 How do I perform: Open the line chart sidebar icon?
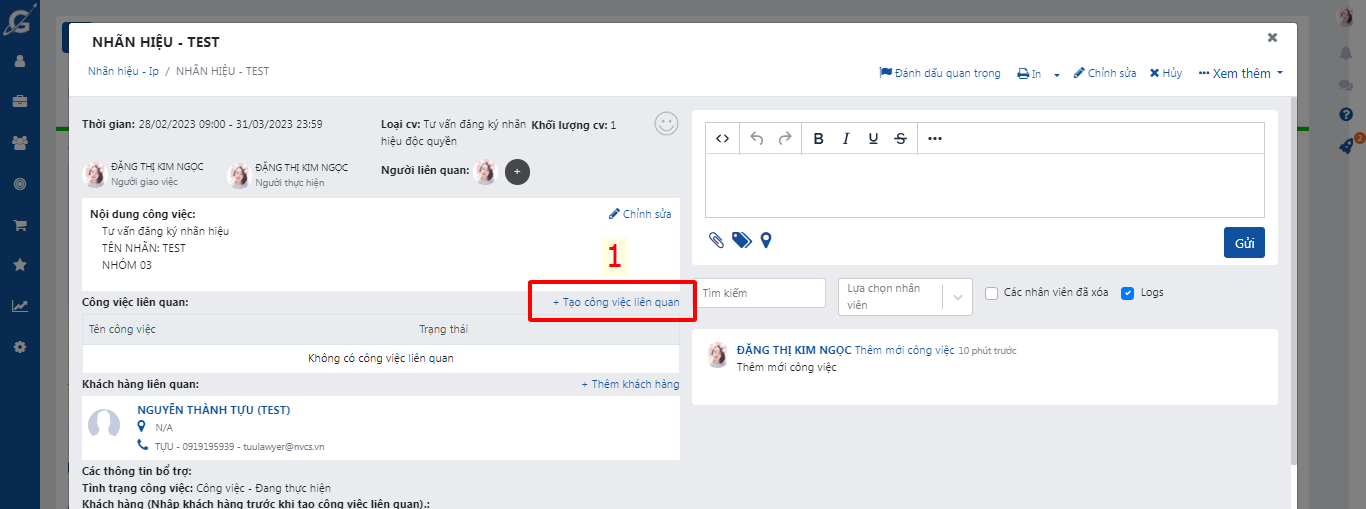[19, 306]
